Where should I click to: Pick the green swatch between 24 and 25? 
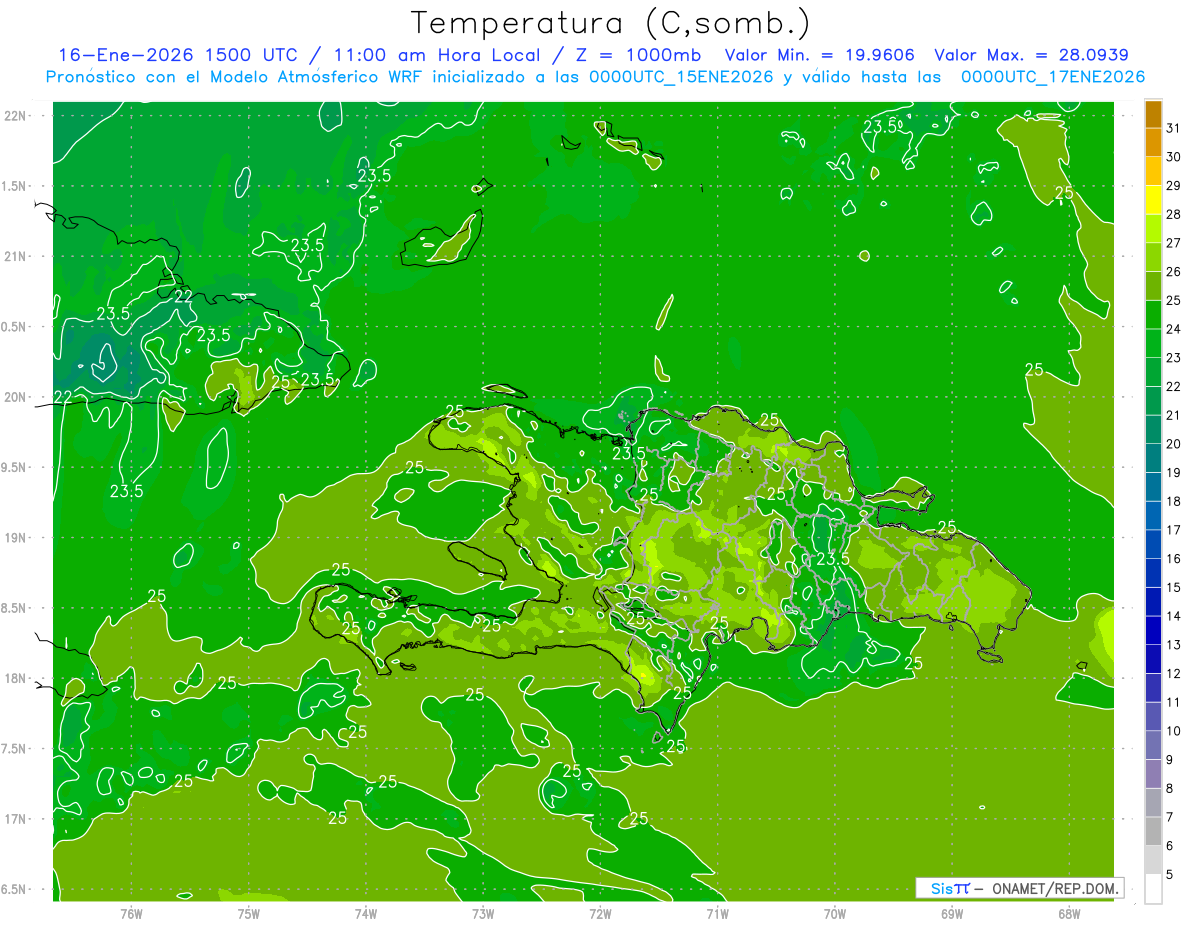click(1153, 315)
